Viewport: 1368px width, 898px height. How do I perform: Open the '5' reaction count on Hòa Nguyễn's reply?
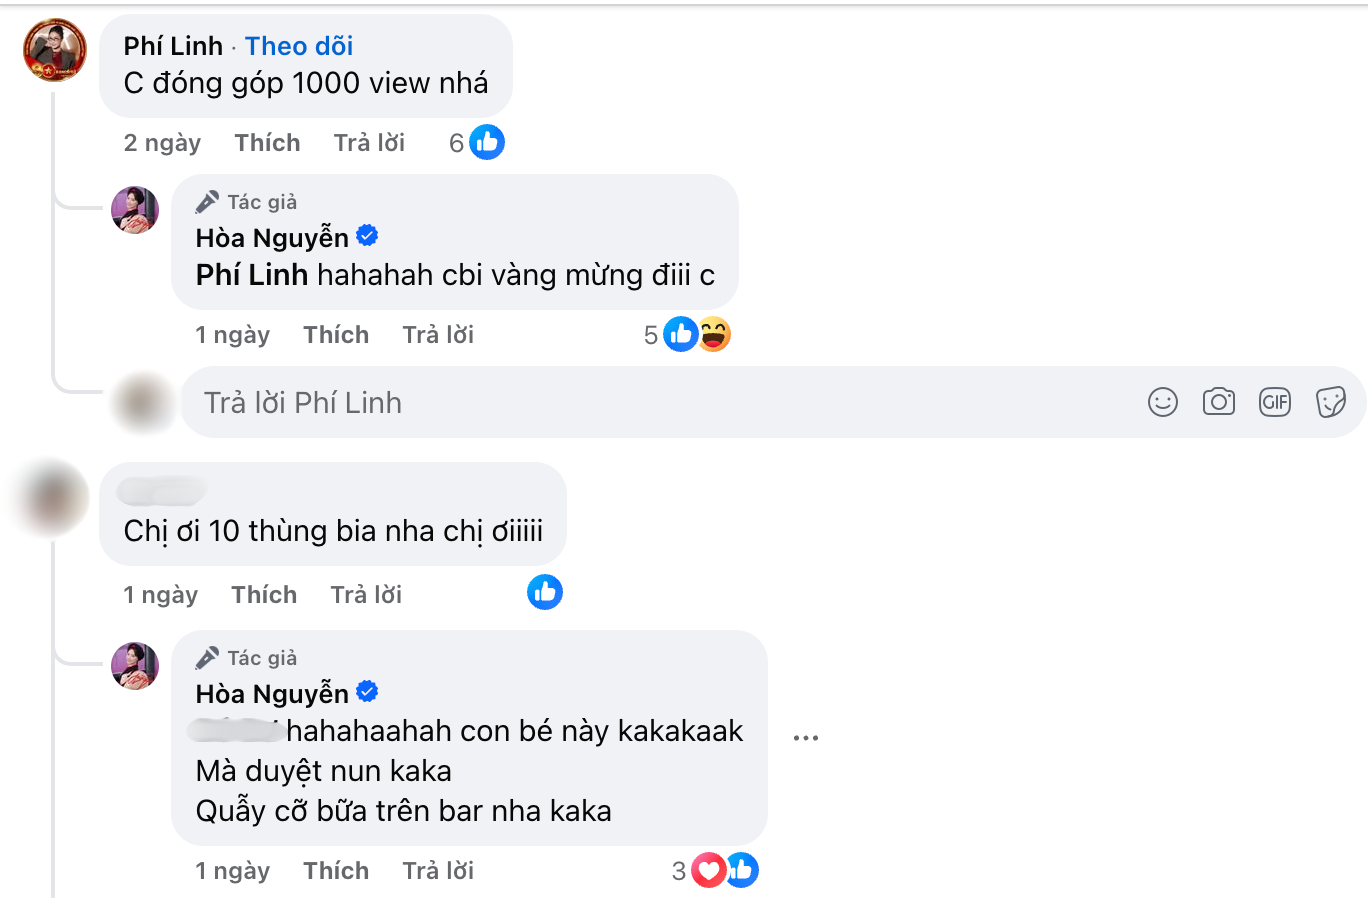coord(650,334)
